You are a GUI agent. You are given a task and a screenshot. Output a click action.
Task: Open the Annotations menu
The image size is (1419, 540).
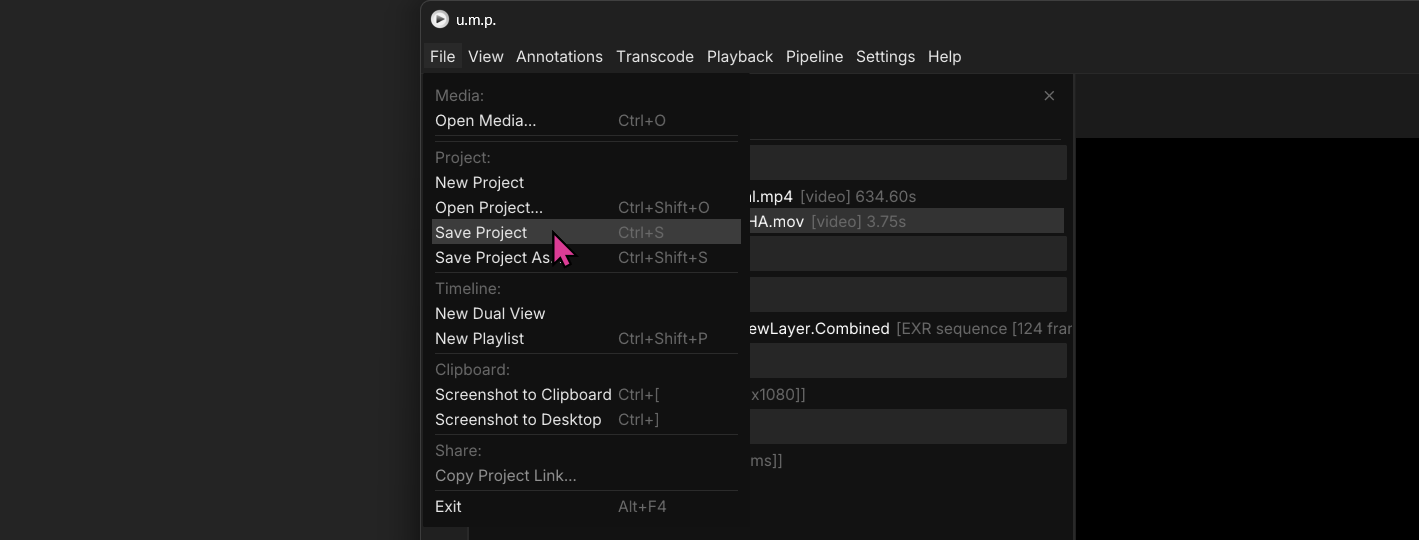click(559, 57)
